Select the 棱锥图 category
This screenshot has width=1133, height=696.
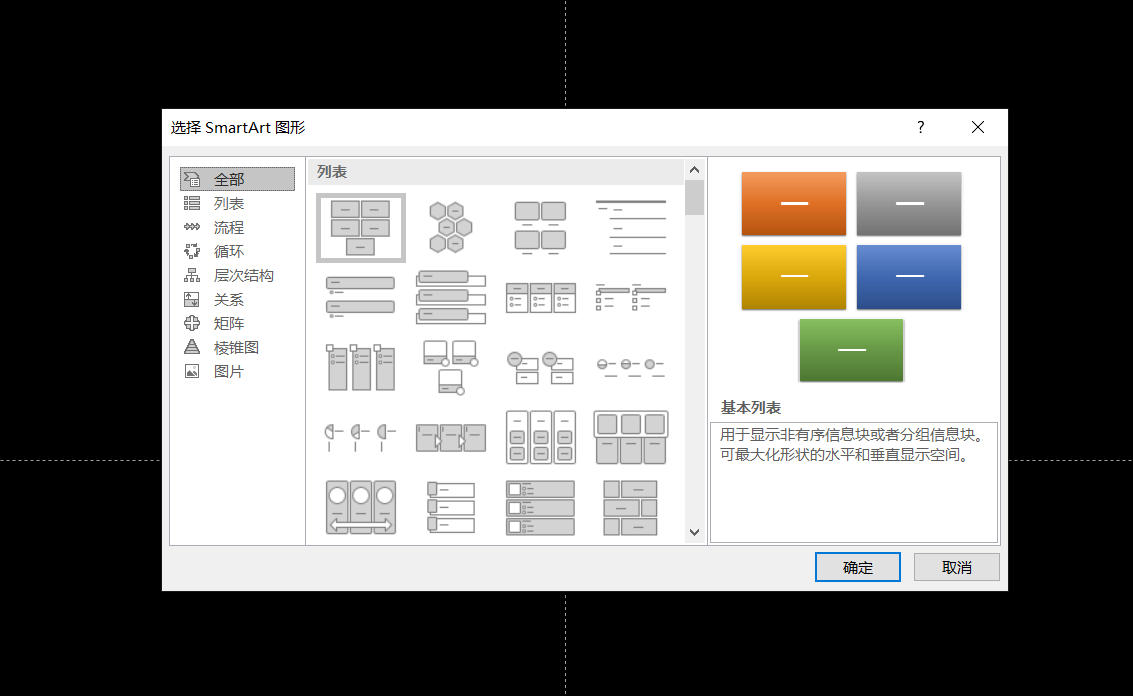(237, 347)
